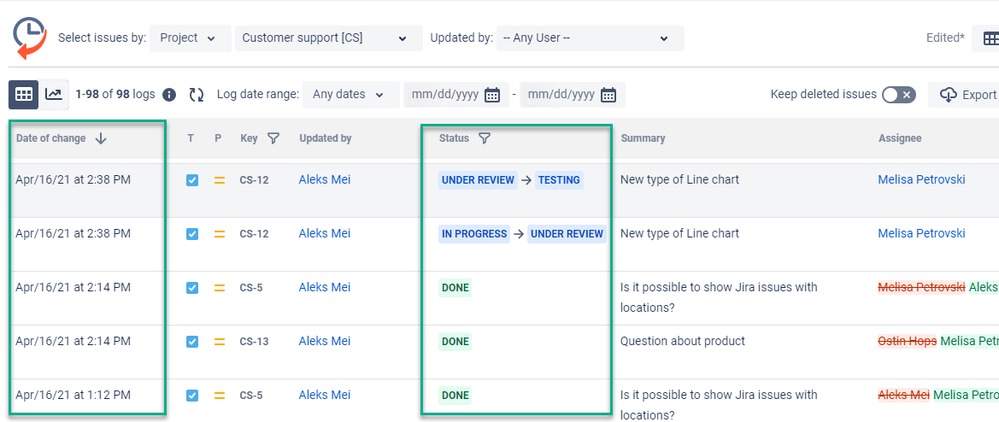Open Aleks Mei link on 1:12 PM row

click(324, 395)
